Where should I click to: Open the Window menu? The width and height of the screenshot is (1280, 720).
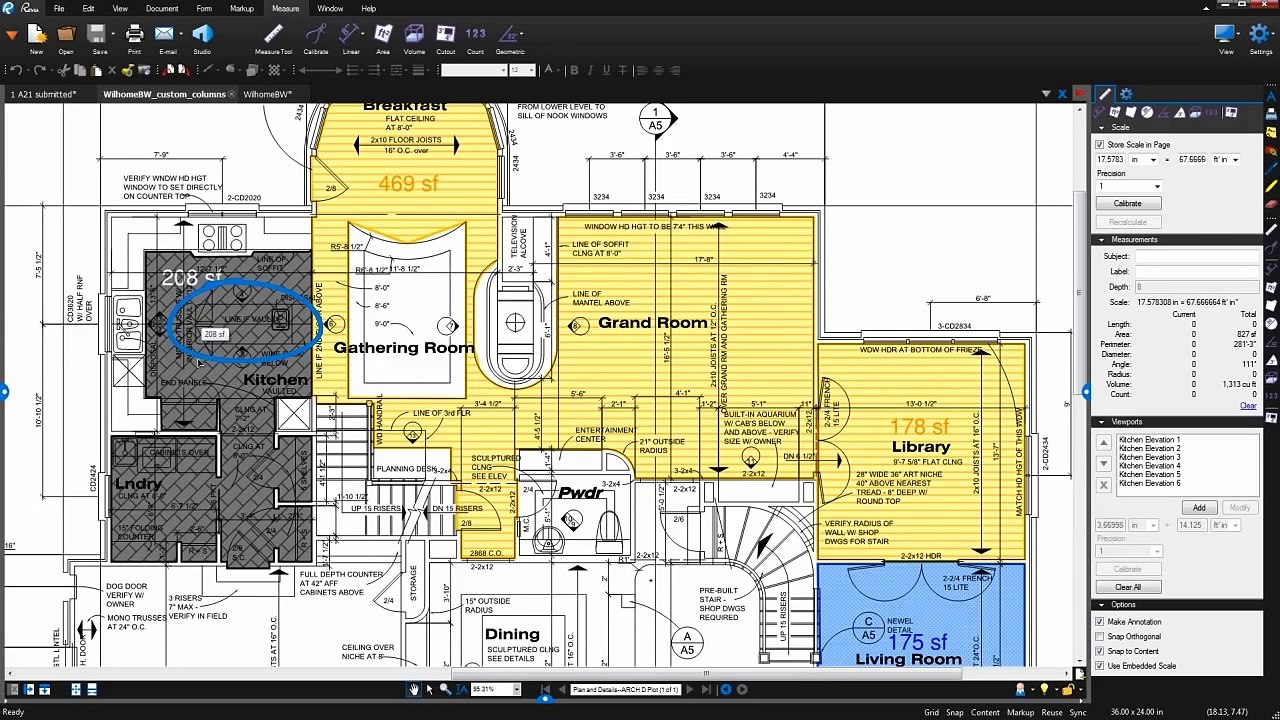330,9
